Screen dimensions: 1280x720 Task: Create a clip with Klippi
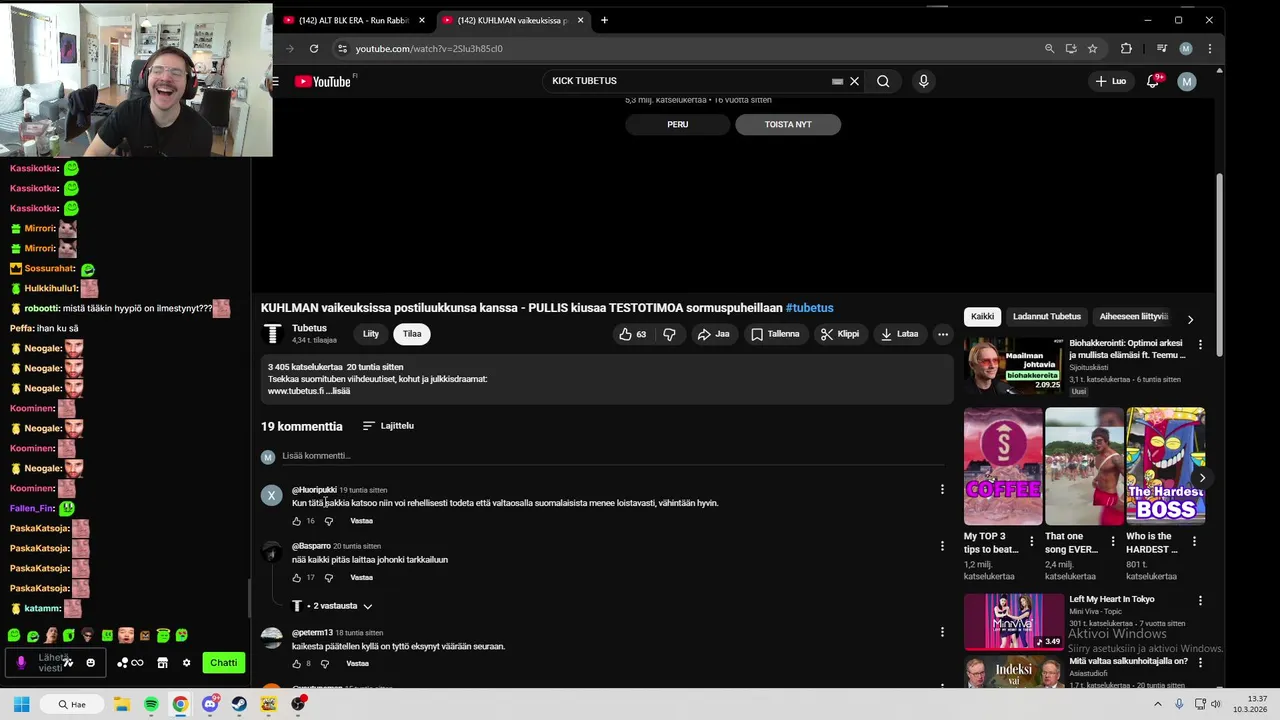(840, 334)
